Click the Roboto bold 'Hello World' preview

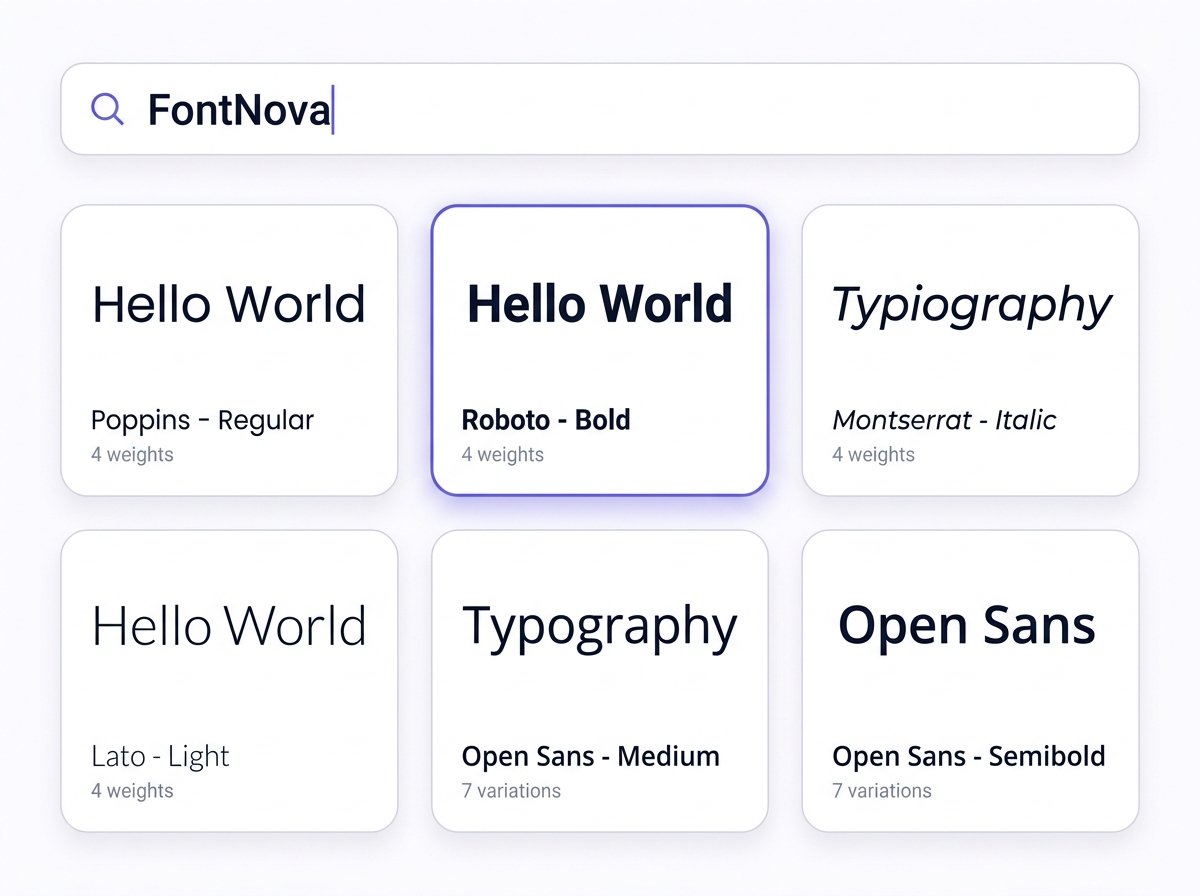[x=600, y=304]
